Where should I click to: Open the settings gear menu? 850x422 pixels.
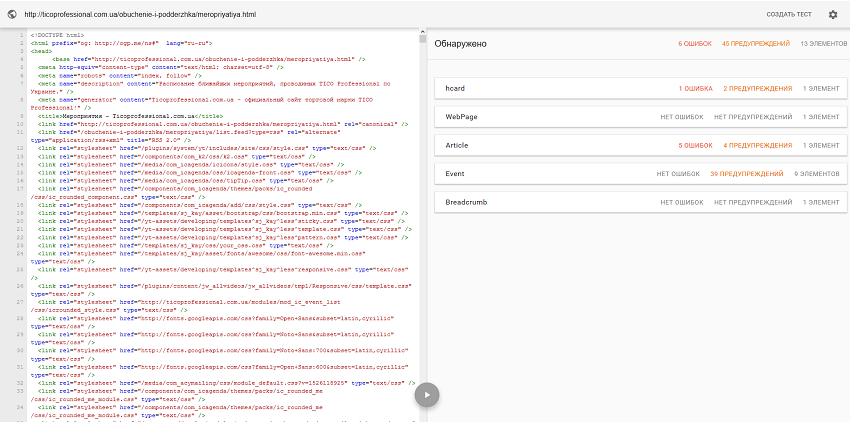coord(832,15)
